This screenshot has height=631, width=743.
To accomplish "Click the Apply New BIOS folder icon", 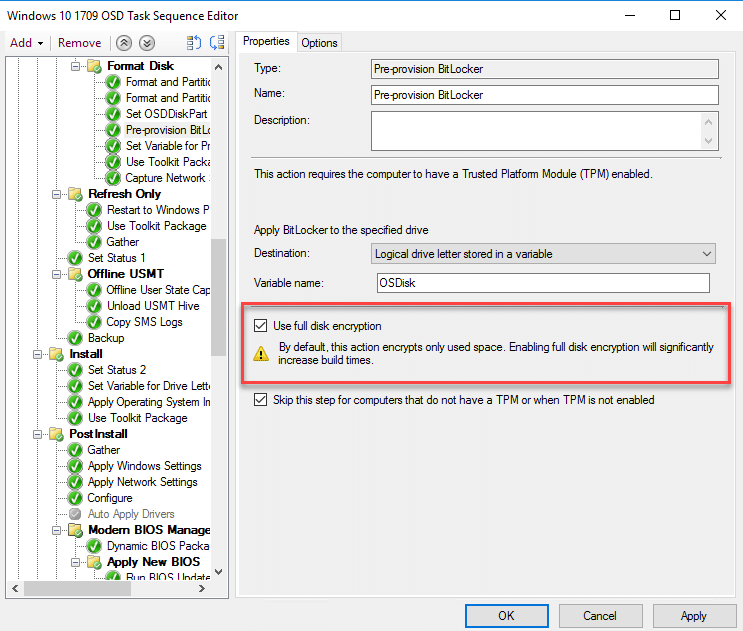I will tap(94, 562).
